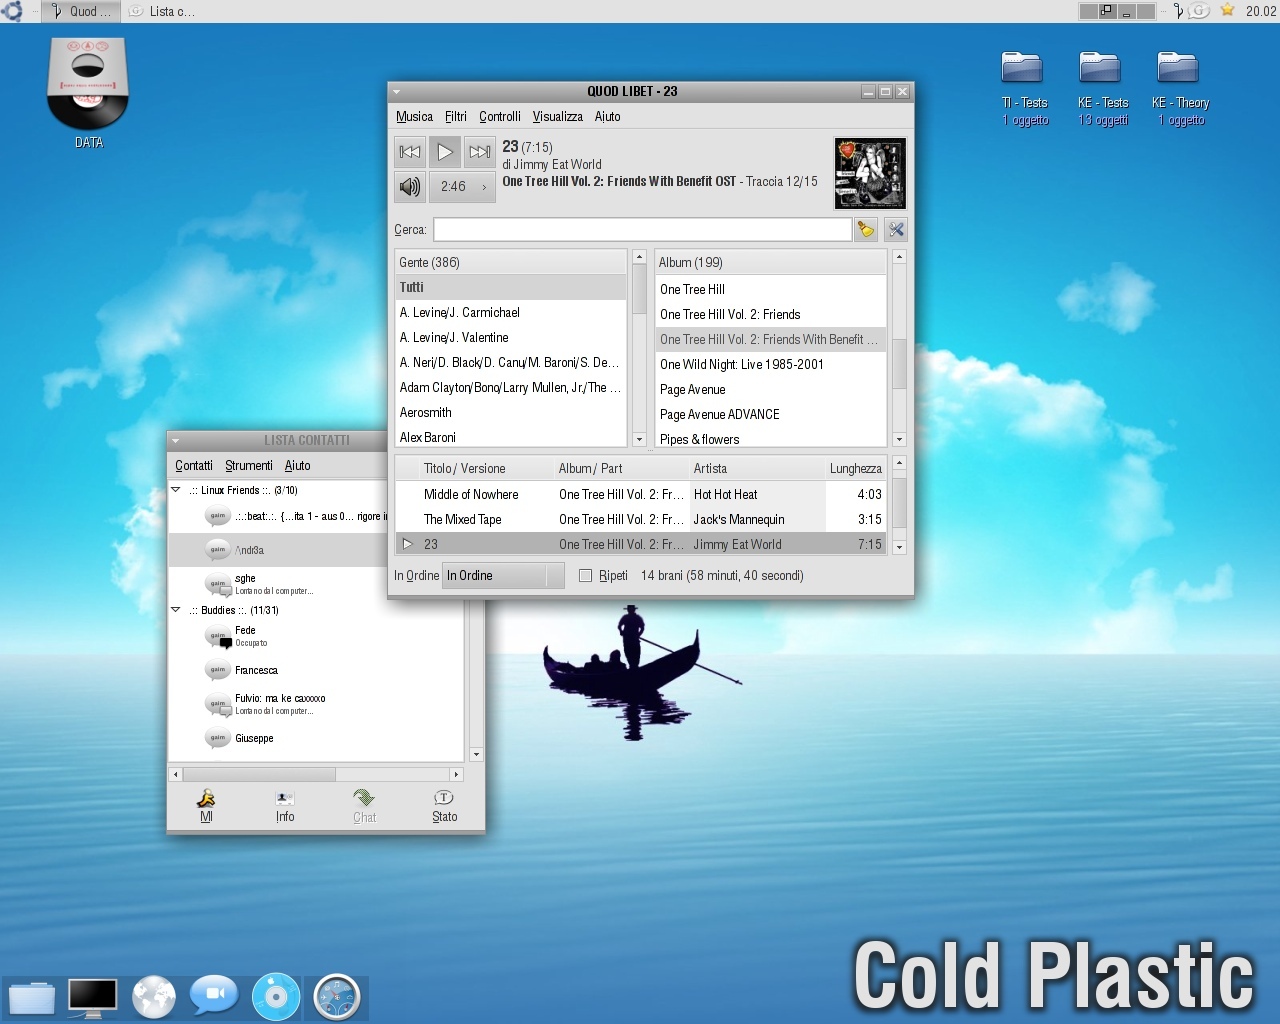Focus the Cerca search field

[642, 229]
